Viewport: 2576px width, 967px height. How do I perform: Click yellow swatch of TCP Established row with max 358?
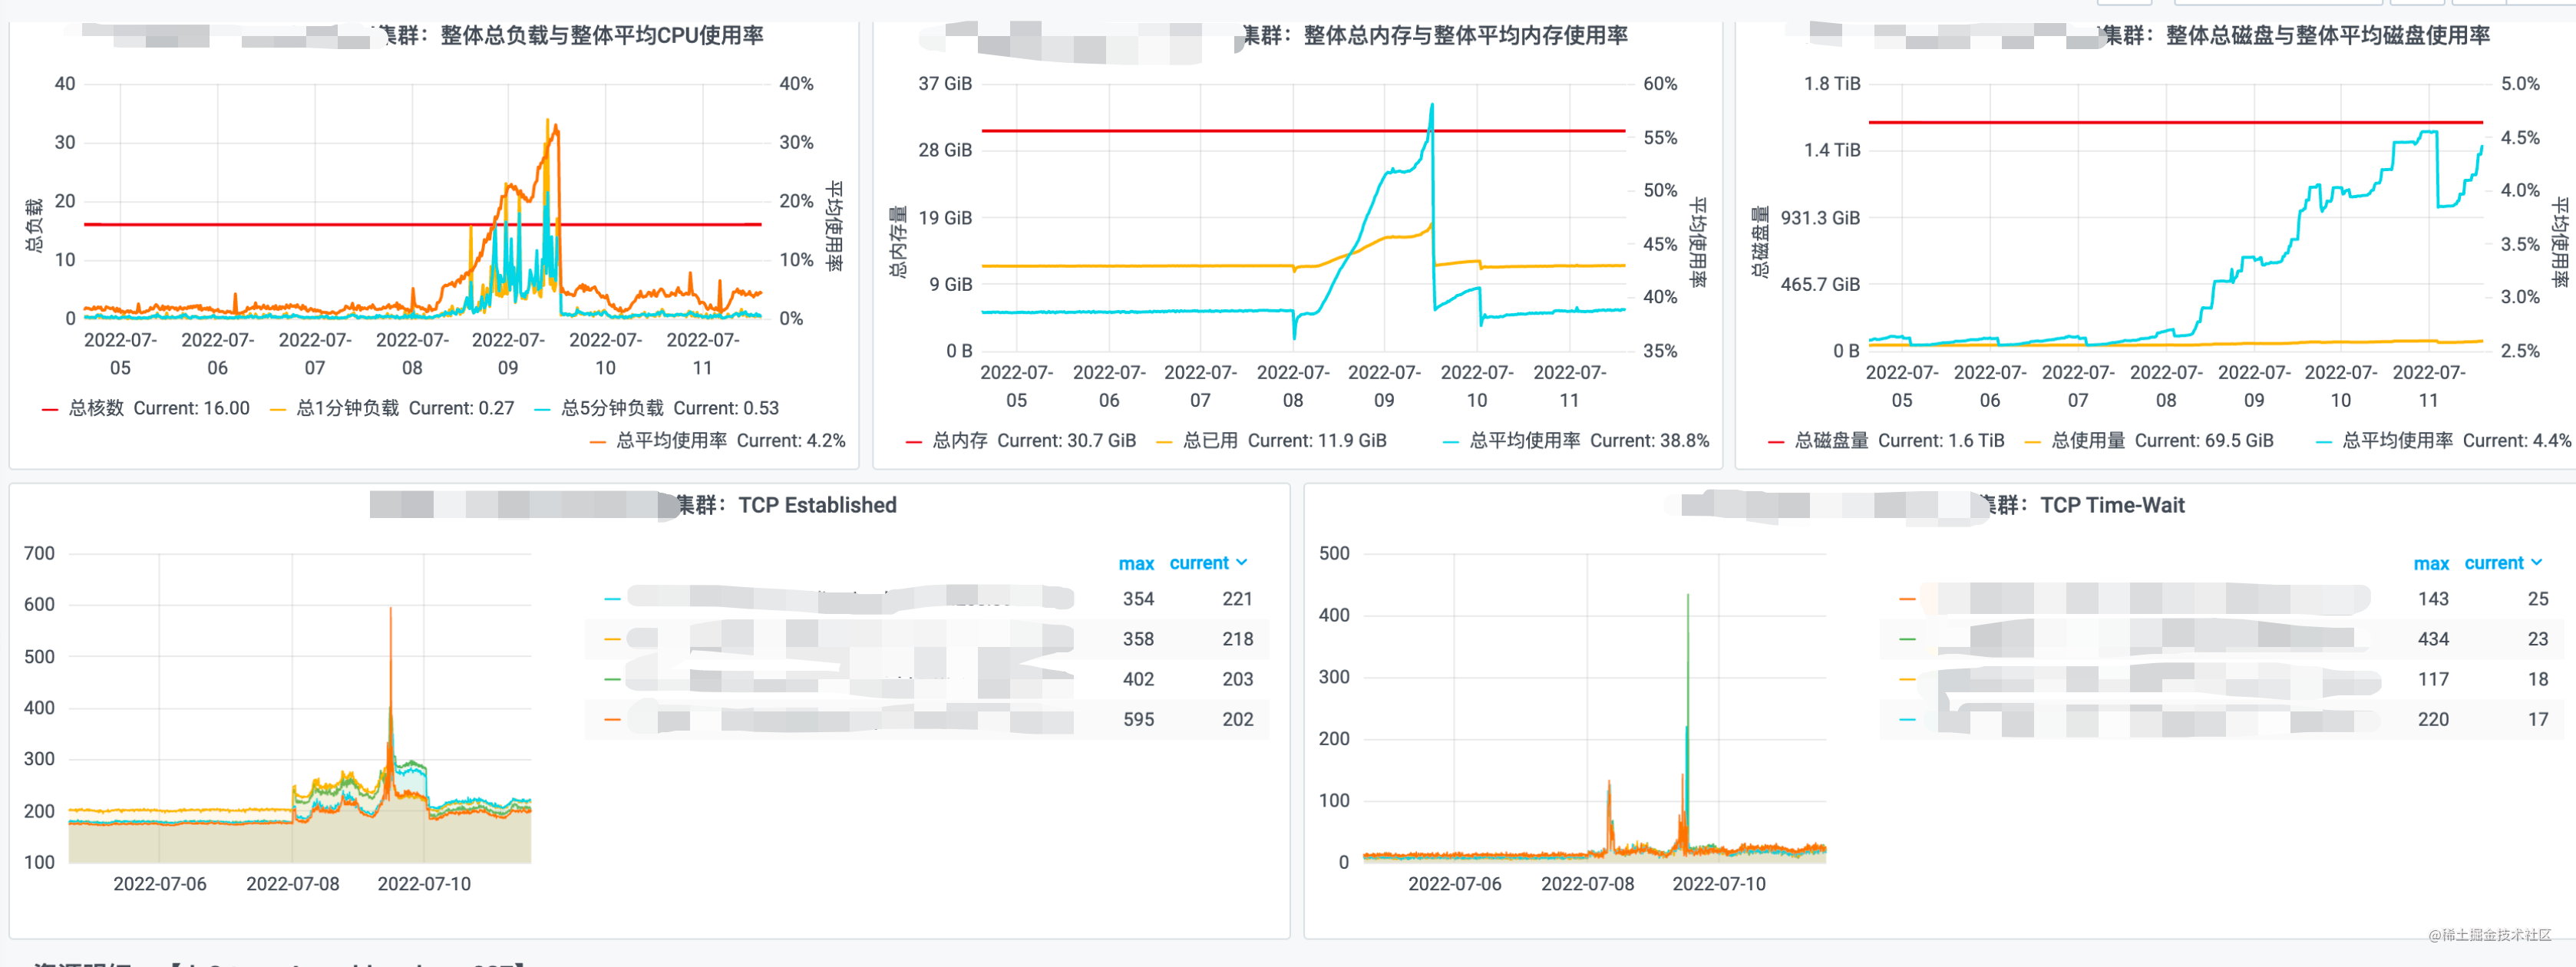(613, 639)
